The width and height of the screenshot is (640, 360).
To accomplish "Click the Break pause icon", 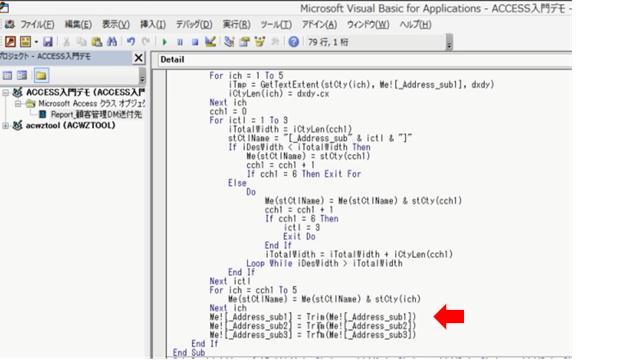I will [180, 42].
